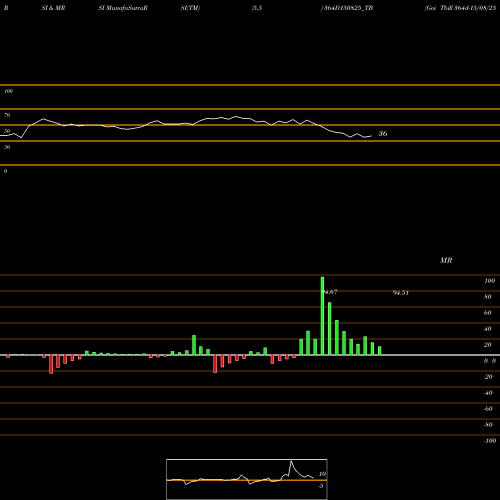Viewport: 500px width, 500px height.
Task: Click the mini overview chart thumbnail
Action: (x=247, y=479)
